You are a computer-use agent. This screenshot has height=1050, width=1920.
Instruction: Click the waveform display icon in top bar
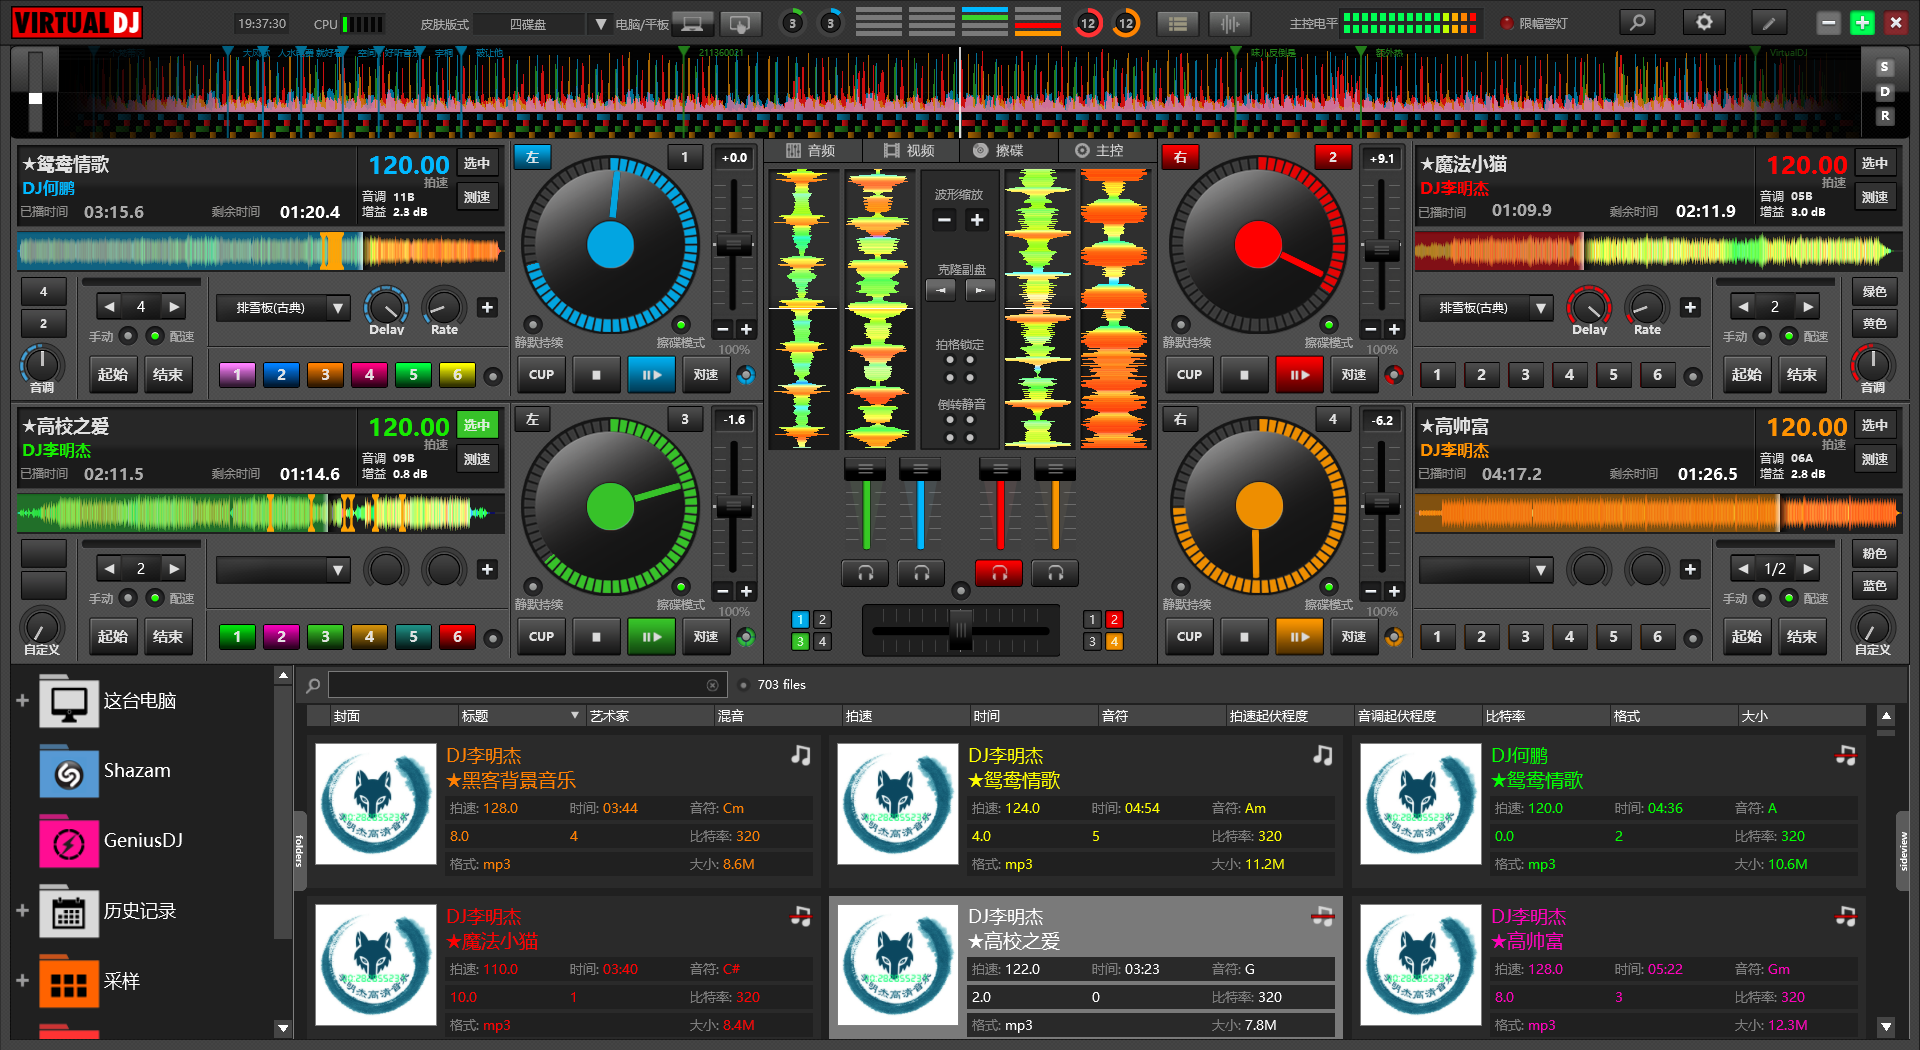coord(1230,23)
